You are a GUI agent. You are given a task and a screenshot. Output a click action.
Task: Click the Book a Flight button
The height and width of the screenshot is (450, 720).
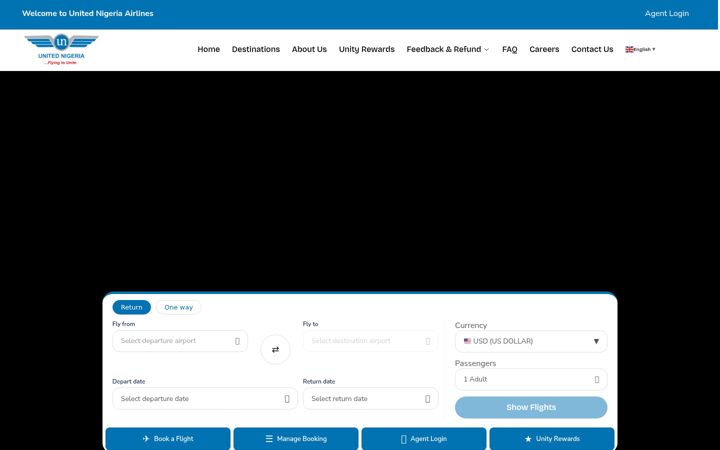[x=168, y=439]
